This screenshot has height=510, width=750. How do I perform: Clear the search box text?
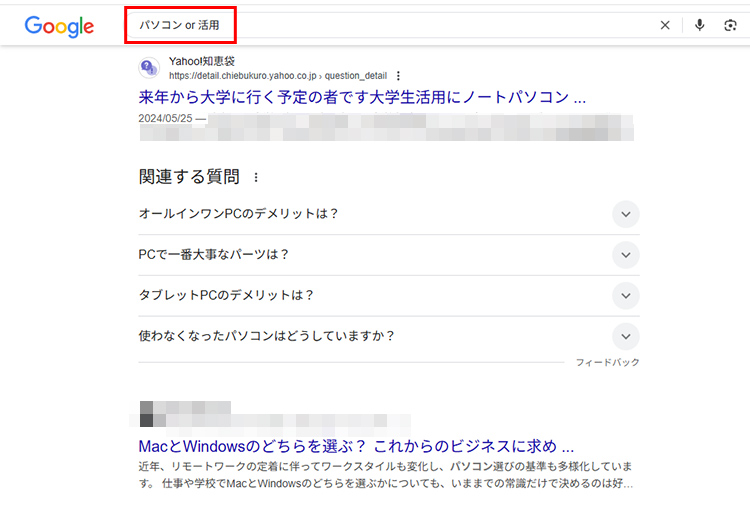pos(665,26)
